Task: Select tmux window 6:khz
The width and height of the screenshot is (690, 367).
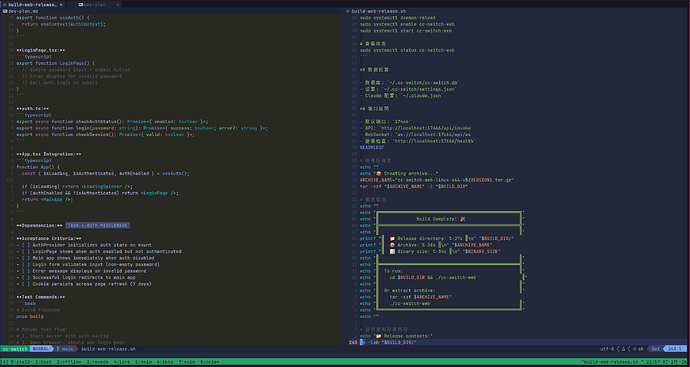Action: click(x=166, y=362)
